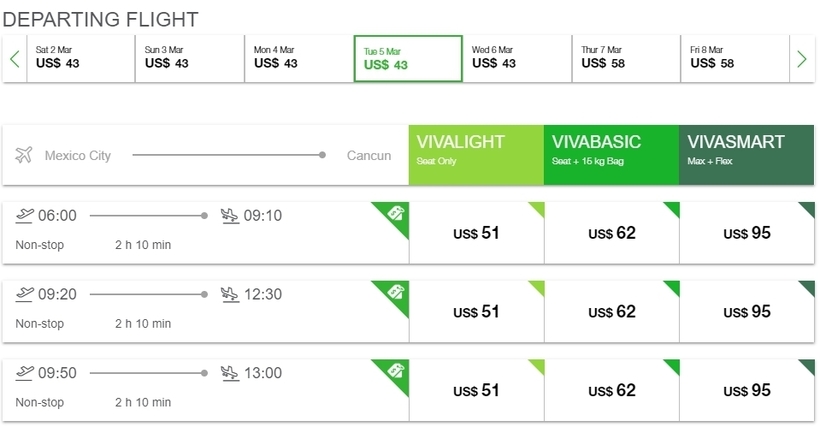This screenshot has width=820, height=427.
Task: Show later dates with right arrow
Action: (x=802, y=59)
